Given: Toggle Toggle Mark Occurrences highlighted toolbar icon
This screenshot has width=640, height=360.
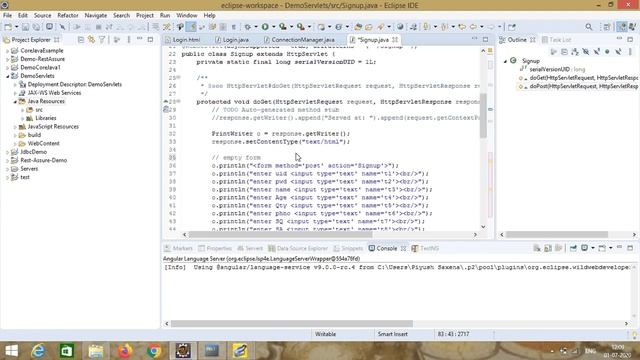Looking at the screenshot, I should (191, 27).
